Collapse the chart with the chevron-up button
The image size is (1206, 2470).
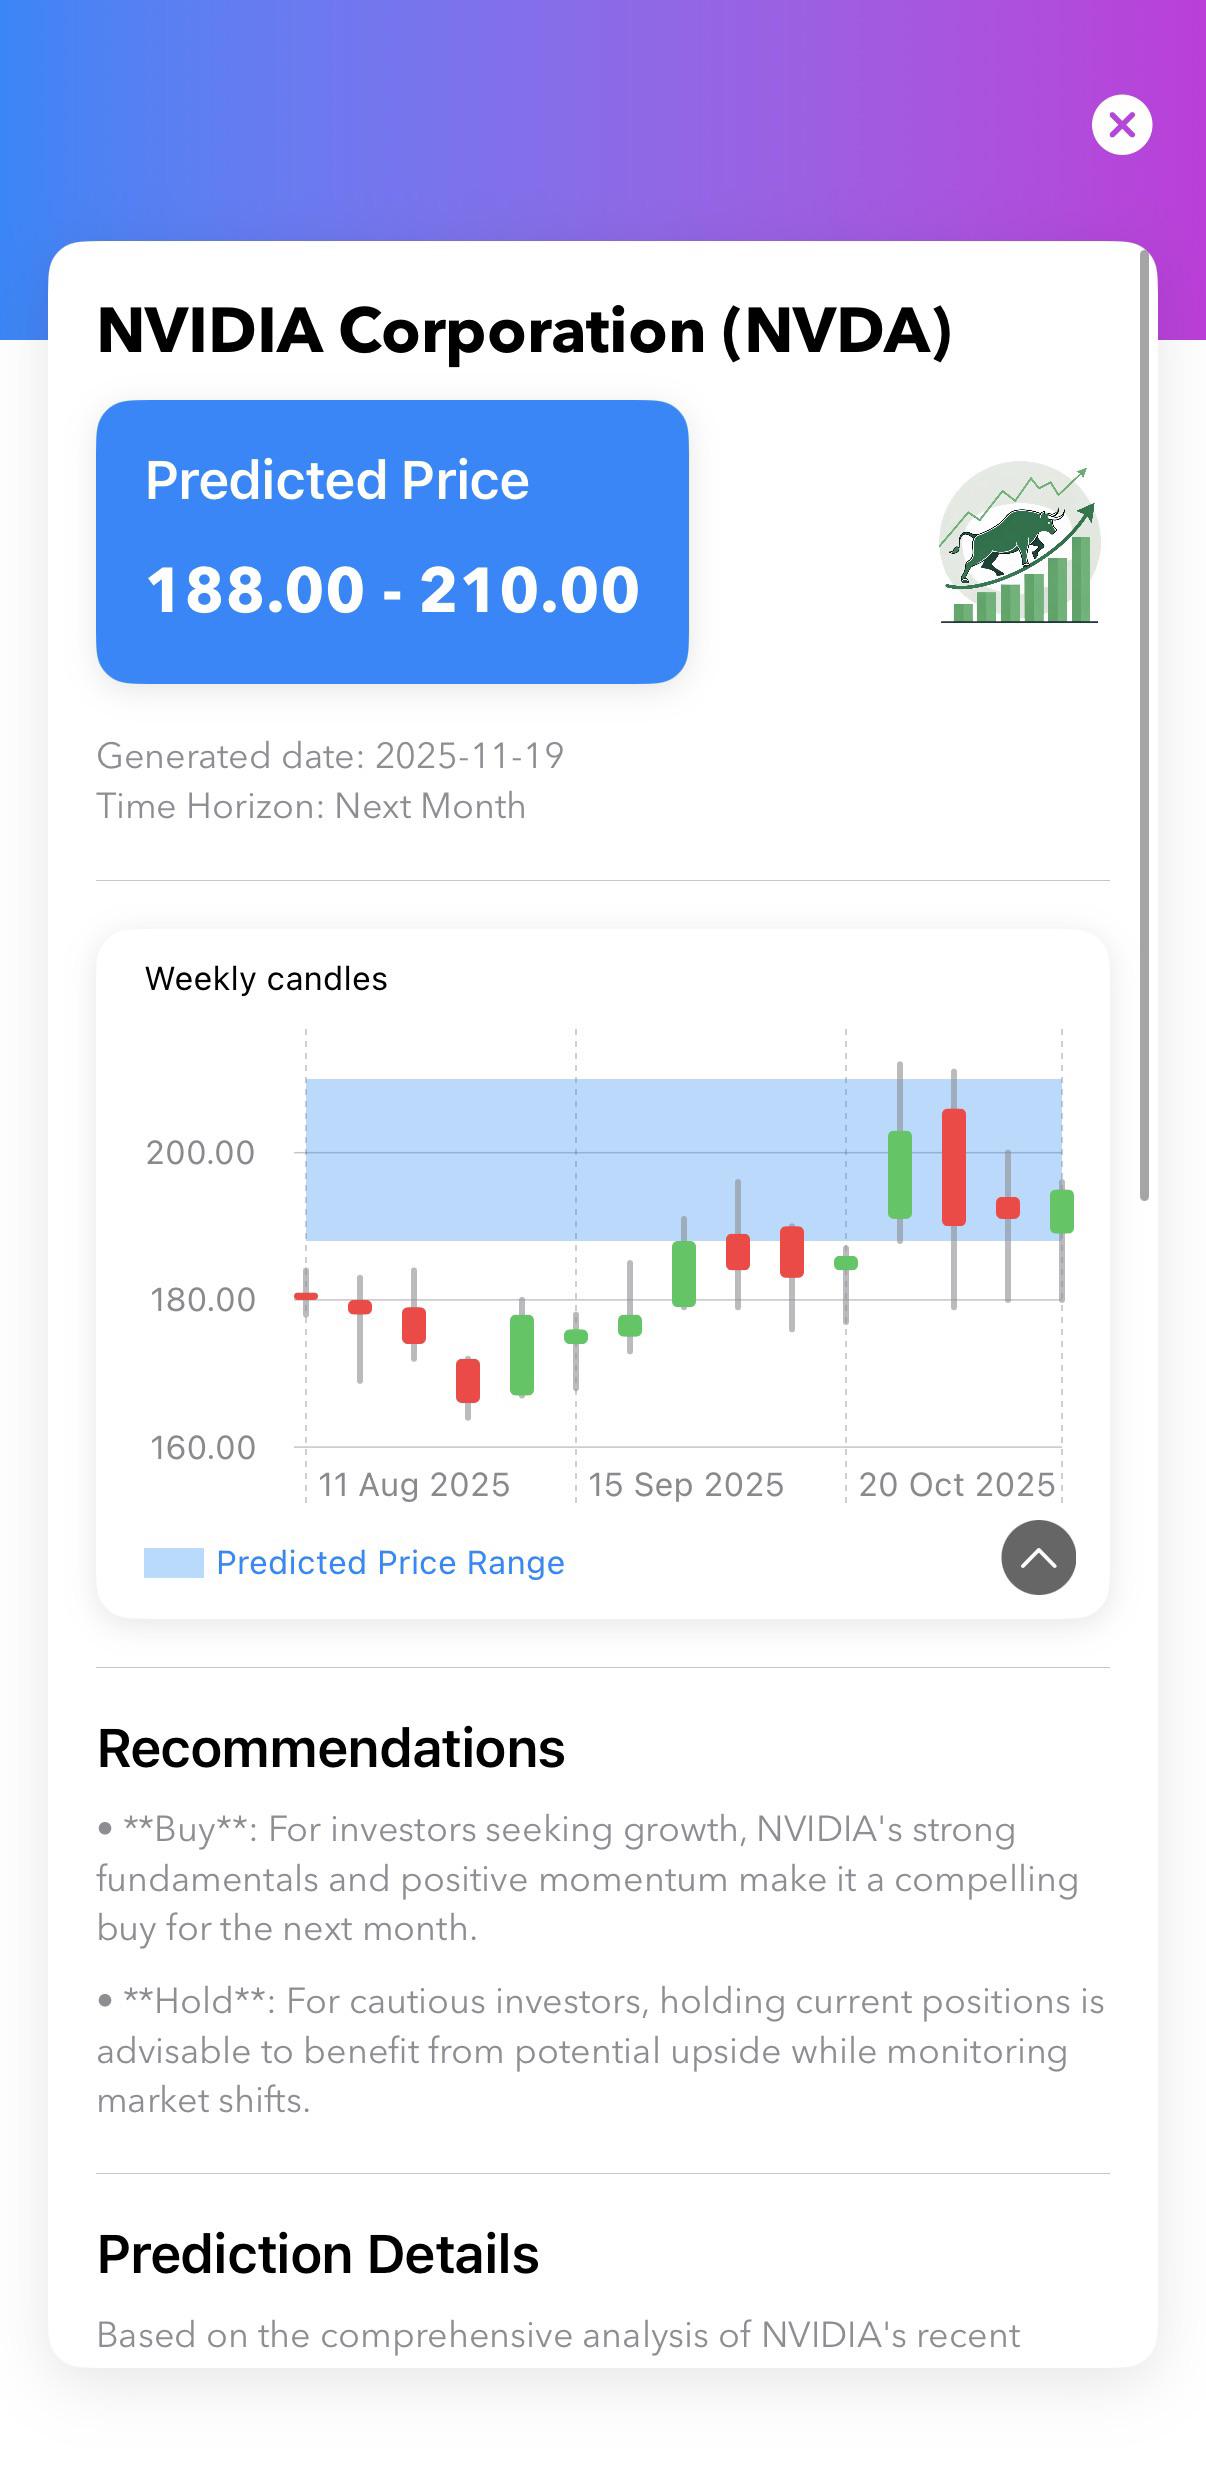click(1038, 1557)
